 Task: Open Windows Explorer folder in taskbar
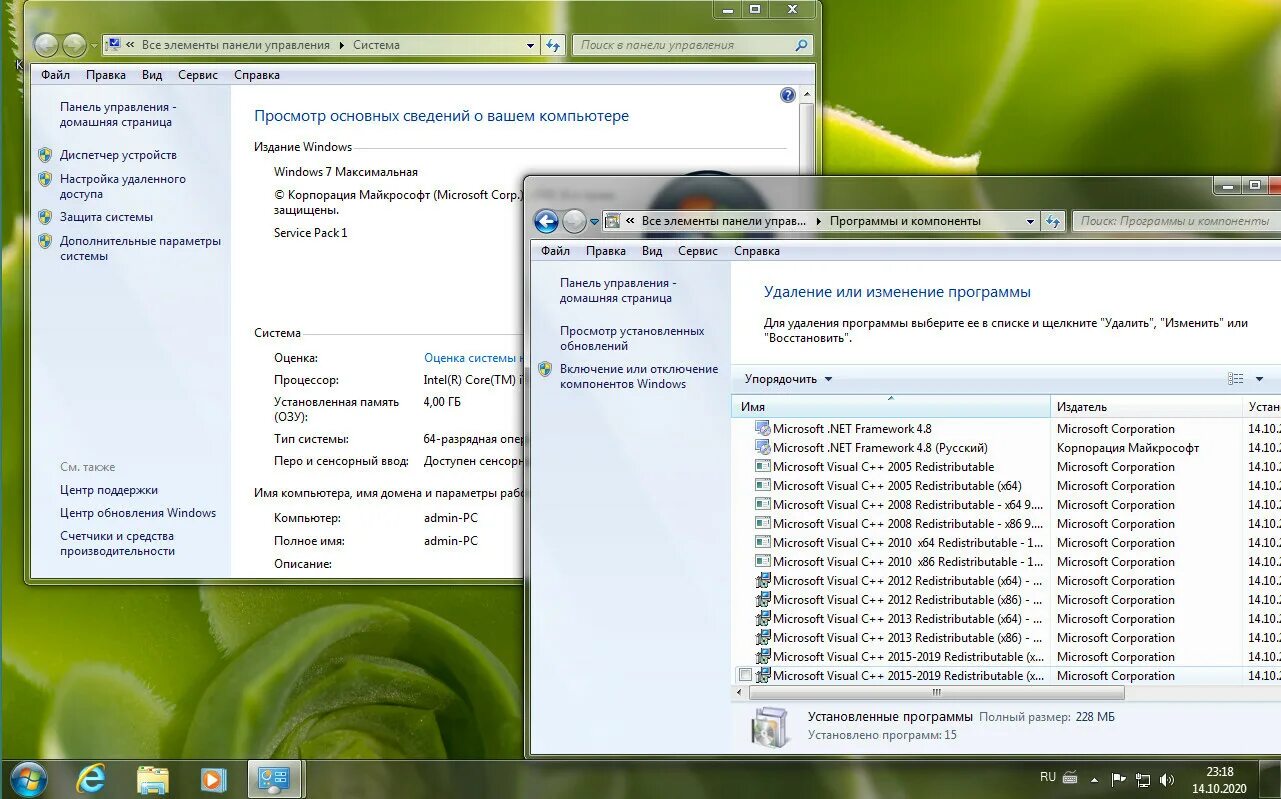click(x=153, y=779)
